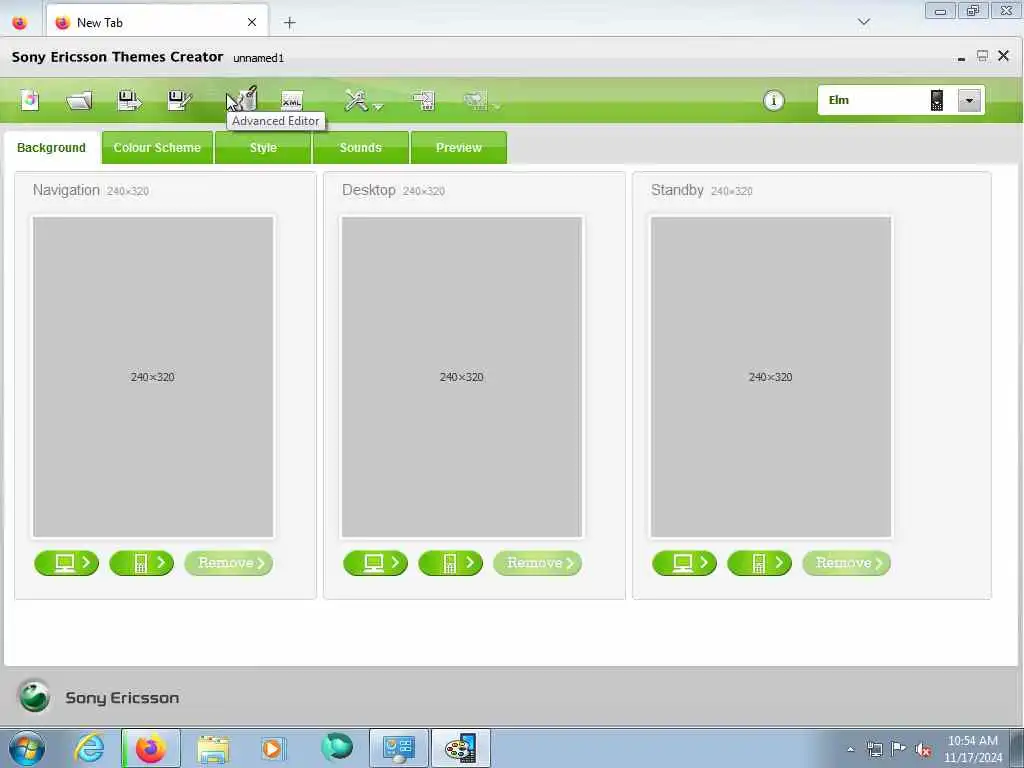Click the phone model icon next to Elm

[x=936, y=100]
